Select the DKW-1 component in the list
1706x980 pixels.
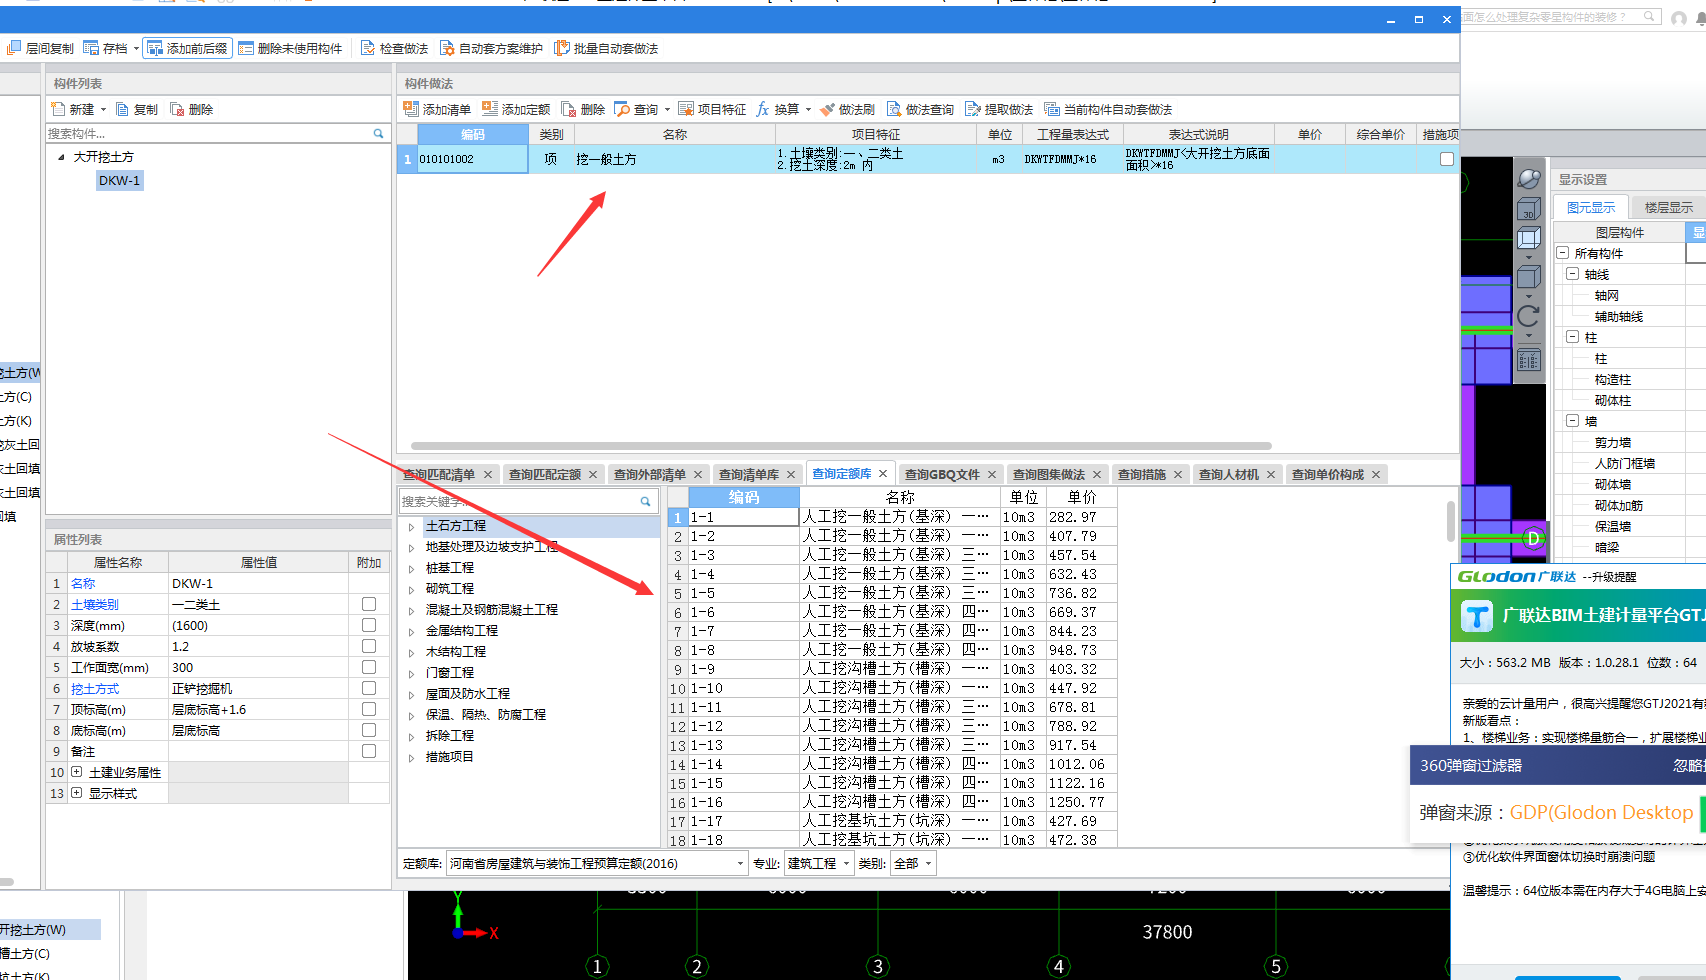click(x=119, y=181)
